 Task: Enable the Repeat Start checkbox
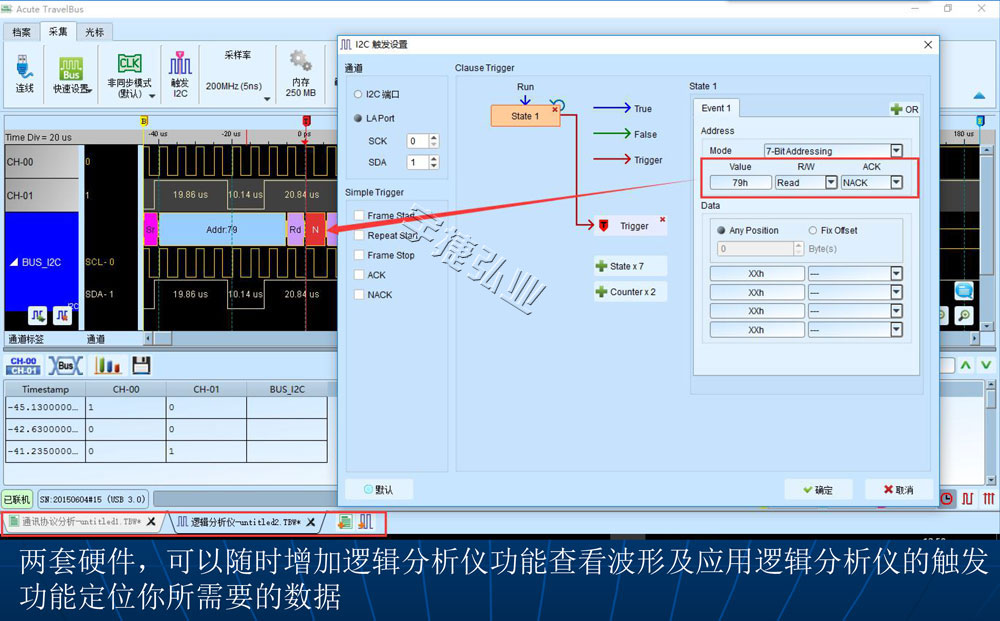pos(360,235)
